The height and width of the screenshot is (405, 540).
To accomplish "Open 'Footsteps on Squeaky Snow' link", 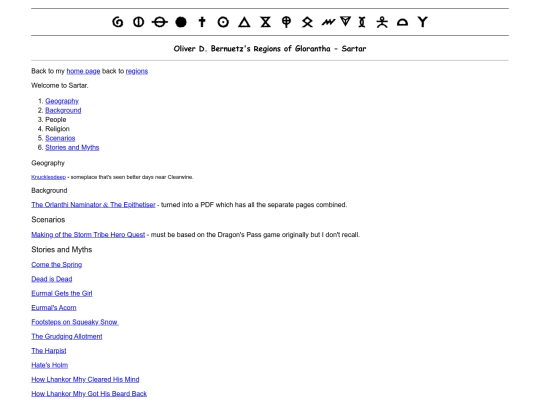I will pyautogui.click(x=75, y=322).
